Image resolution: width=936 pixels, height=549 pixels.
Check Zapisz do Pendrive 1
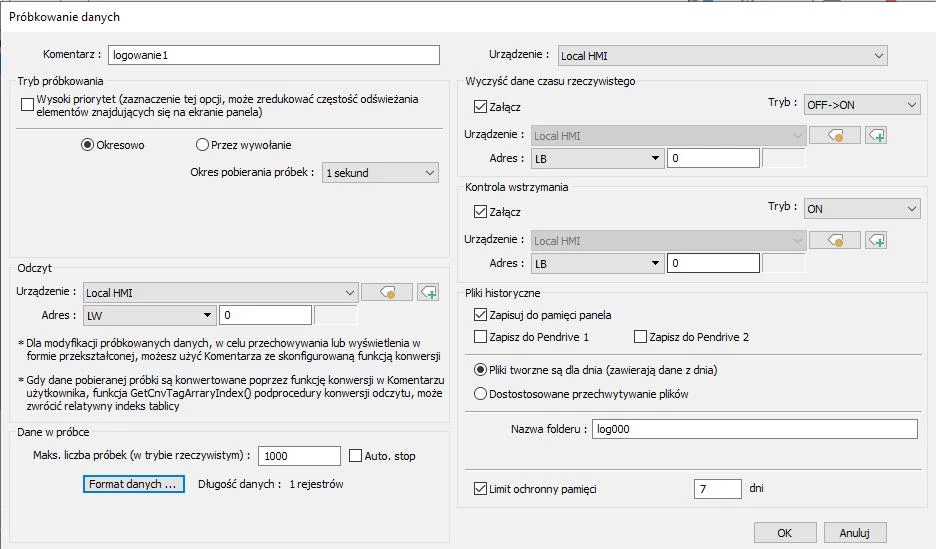[x=481, y=337]
